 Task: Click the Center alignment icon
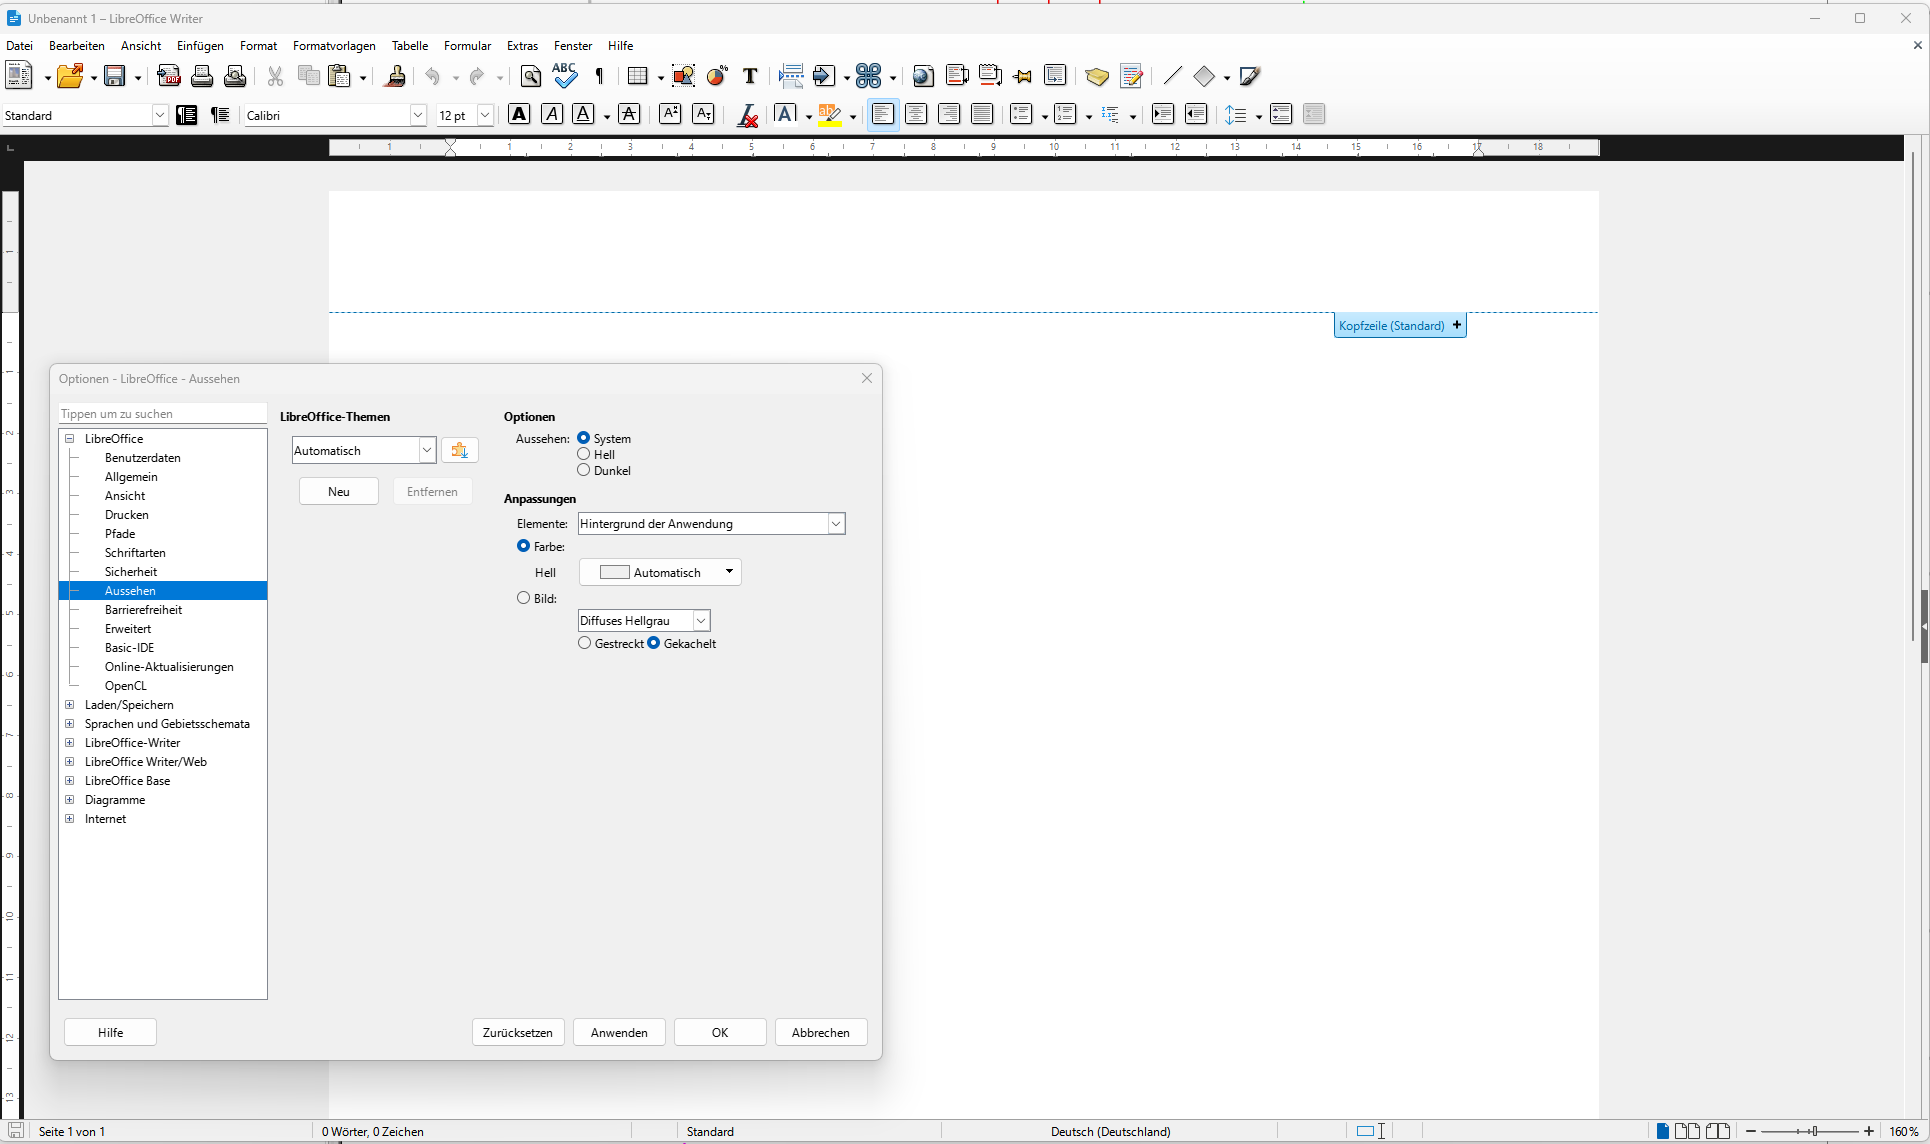[x=915, y=114]
